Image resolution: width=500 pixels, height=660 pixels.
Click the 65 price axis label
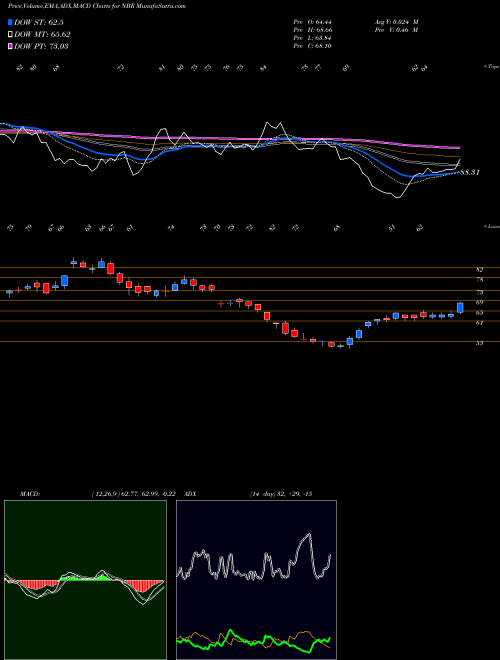point(479,313)
